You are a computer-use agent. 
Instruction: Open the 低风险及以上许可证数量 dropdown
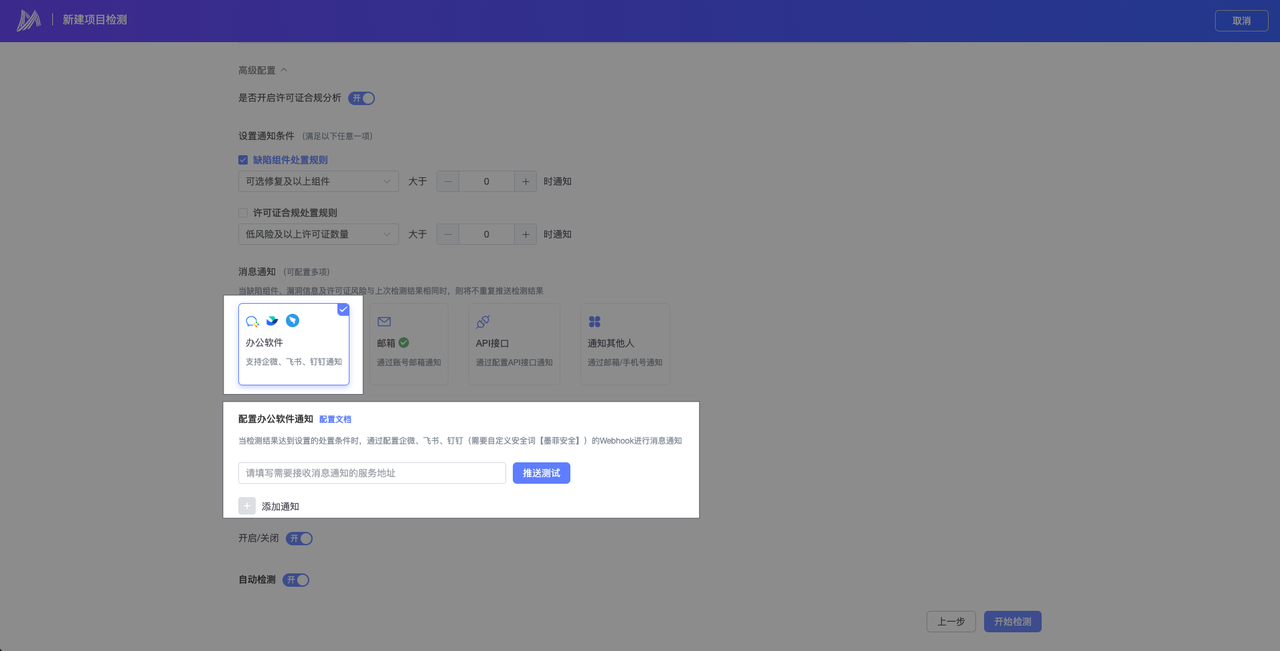click(318, 234)
